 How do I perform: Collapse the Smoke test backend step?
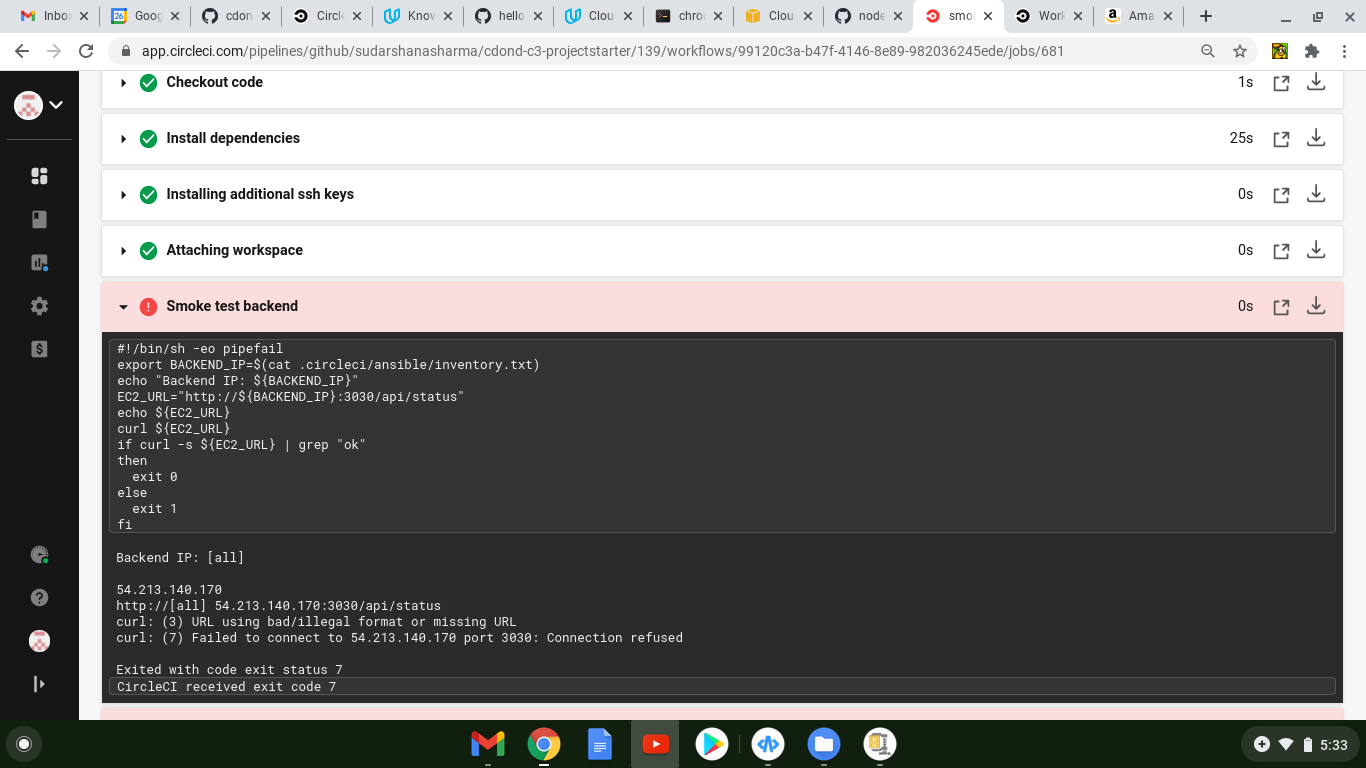[x=124, y=306]
